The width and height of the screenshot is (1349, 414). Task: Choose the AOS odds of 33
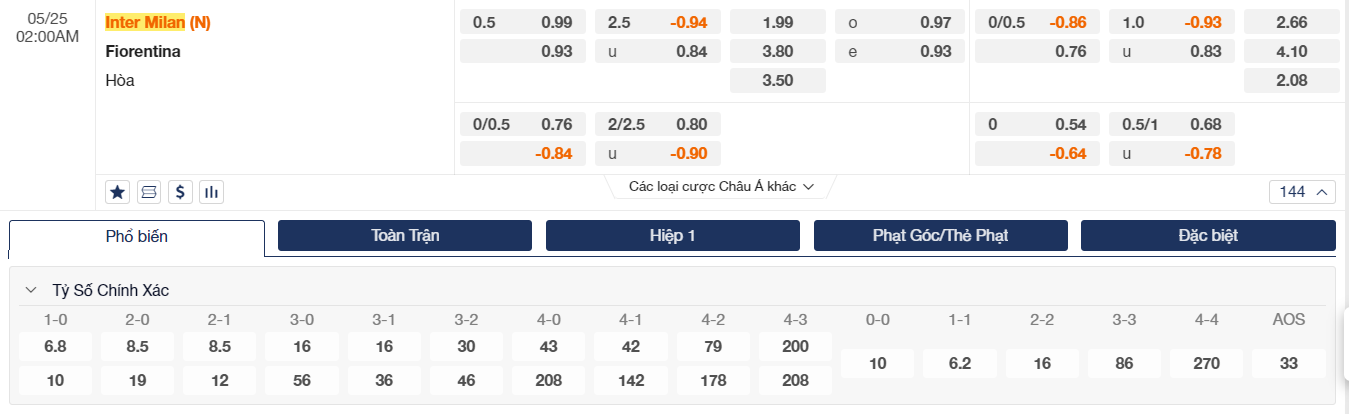[x=1288, y=363]
